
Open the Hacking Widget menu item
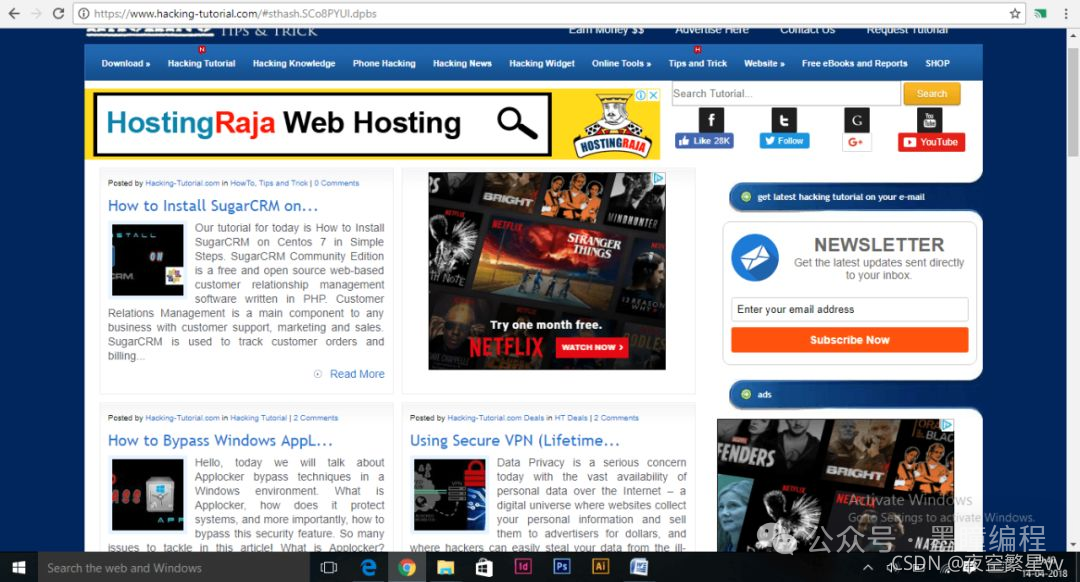(x=542, y=63)
